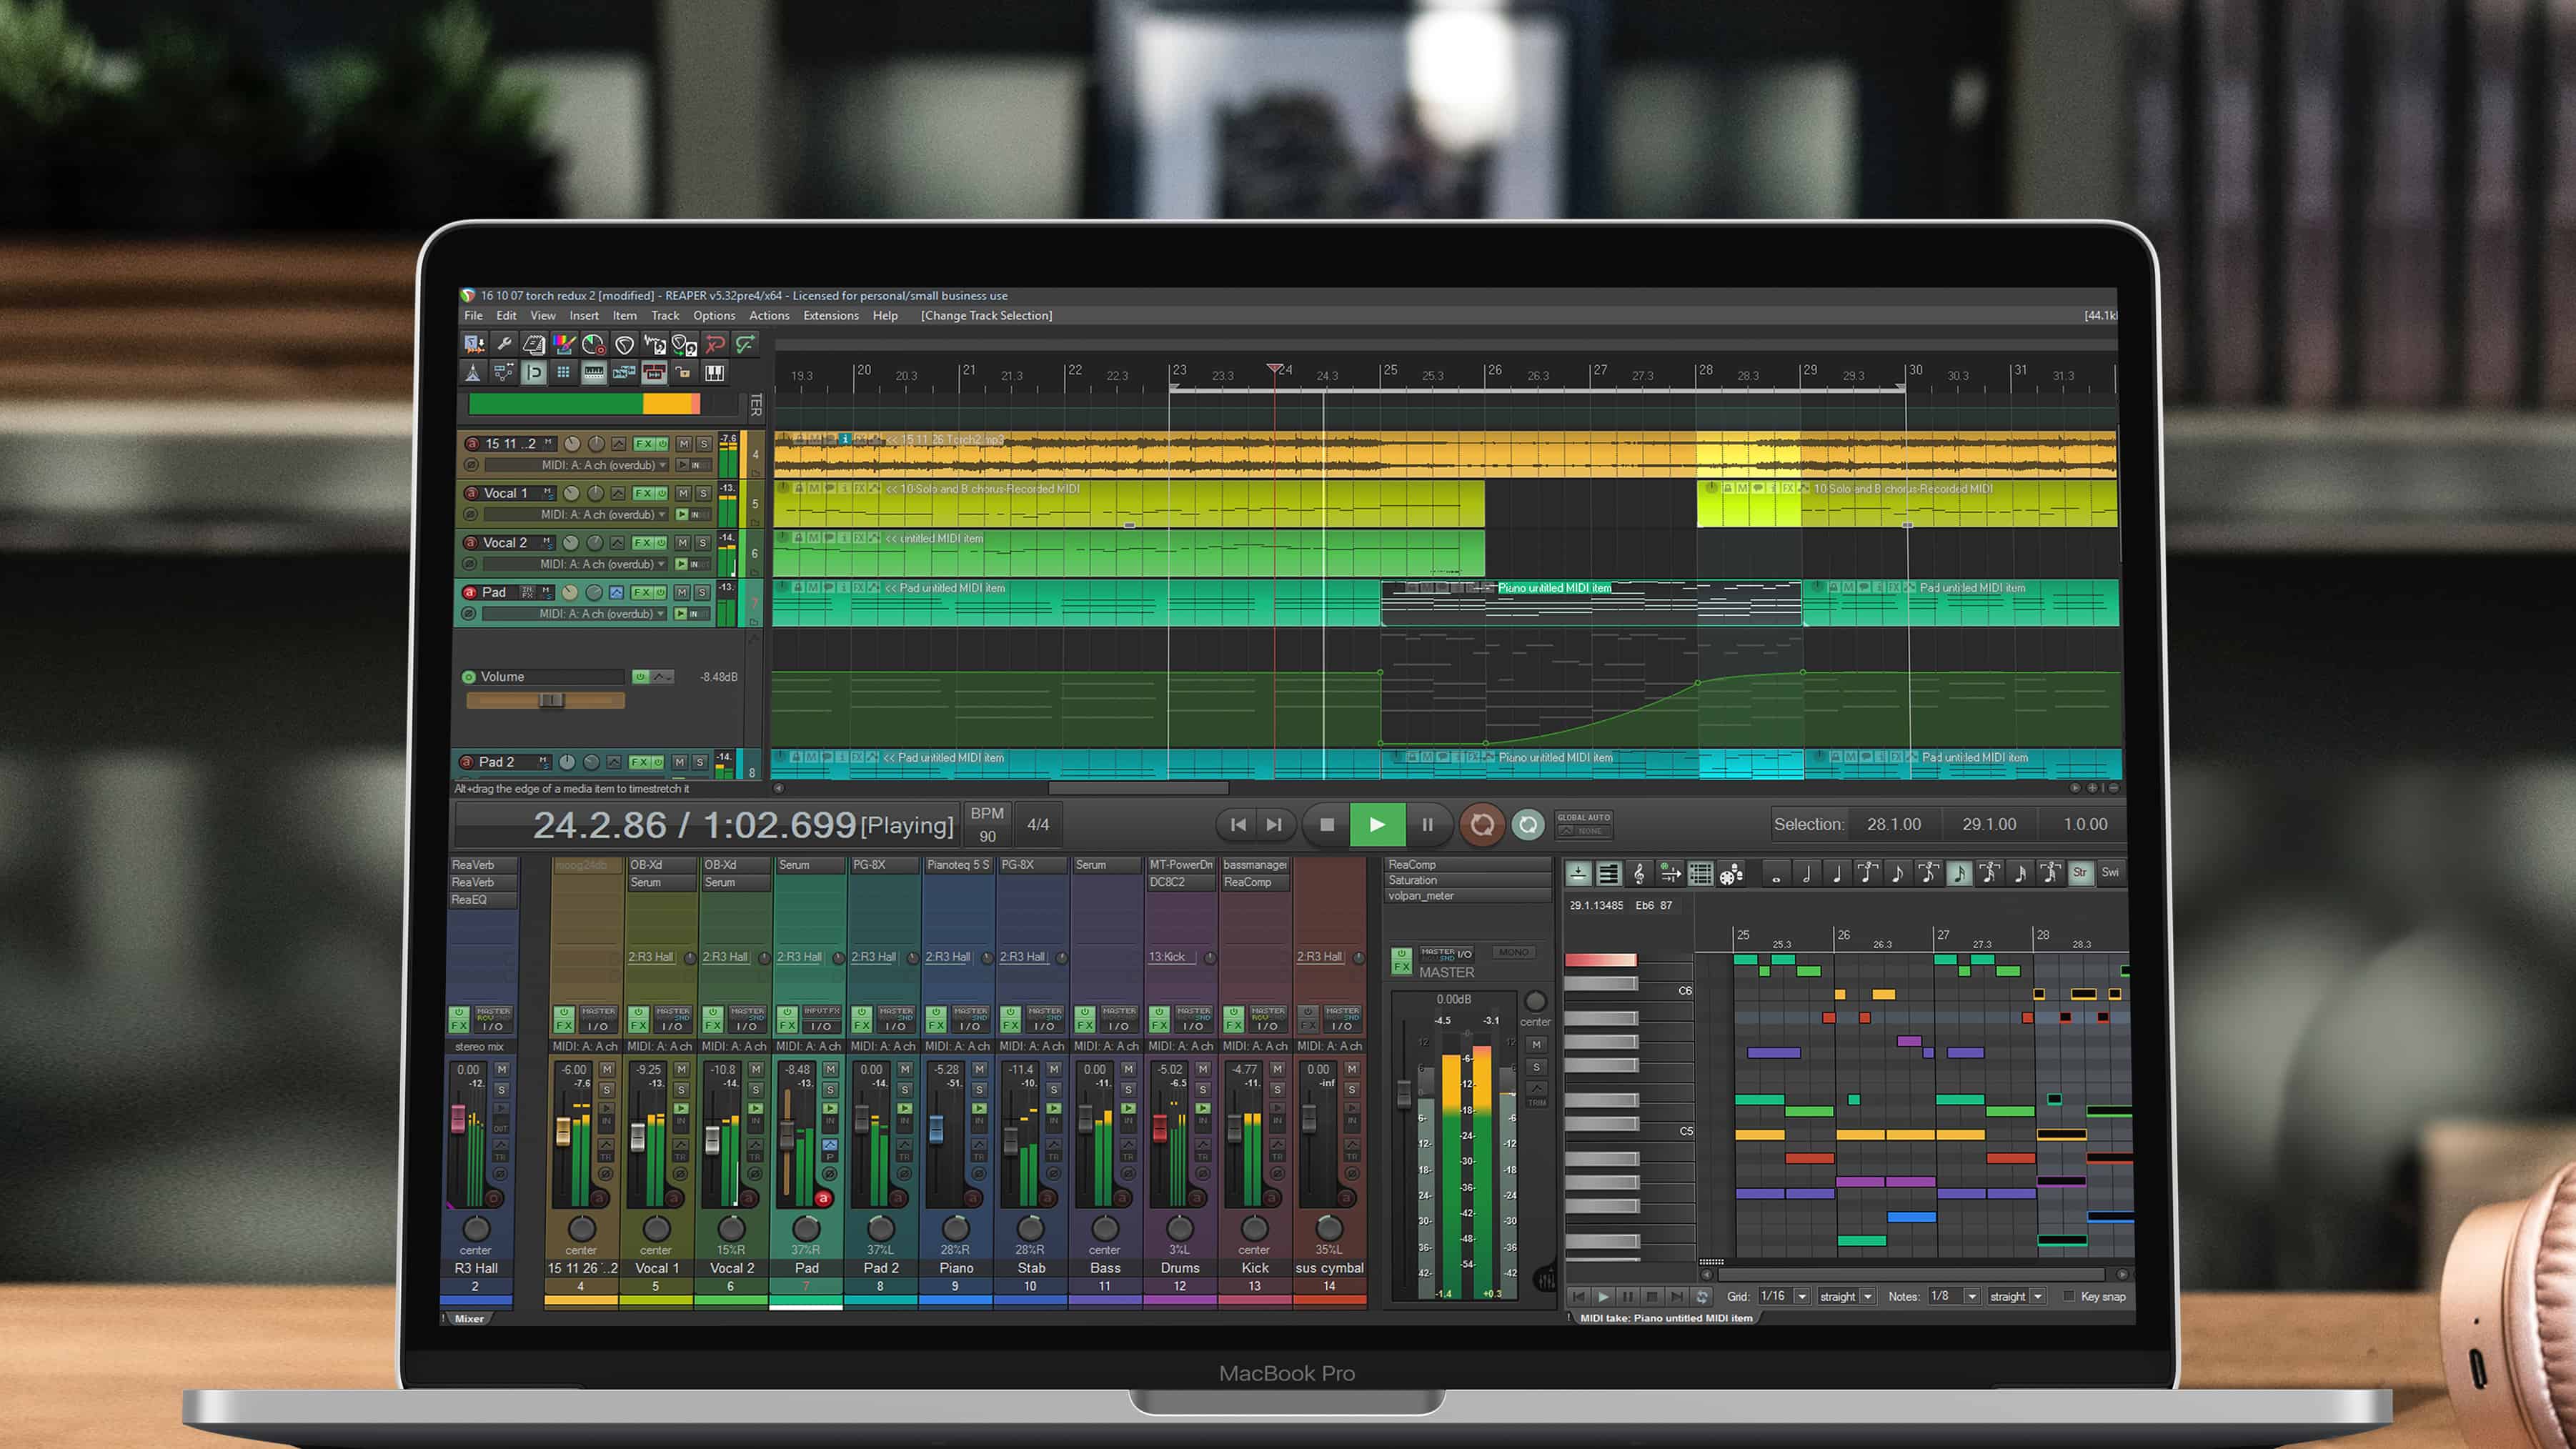
Task: Click the green redo arrow toolbar icon
Action: 745,344
